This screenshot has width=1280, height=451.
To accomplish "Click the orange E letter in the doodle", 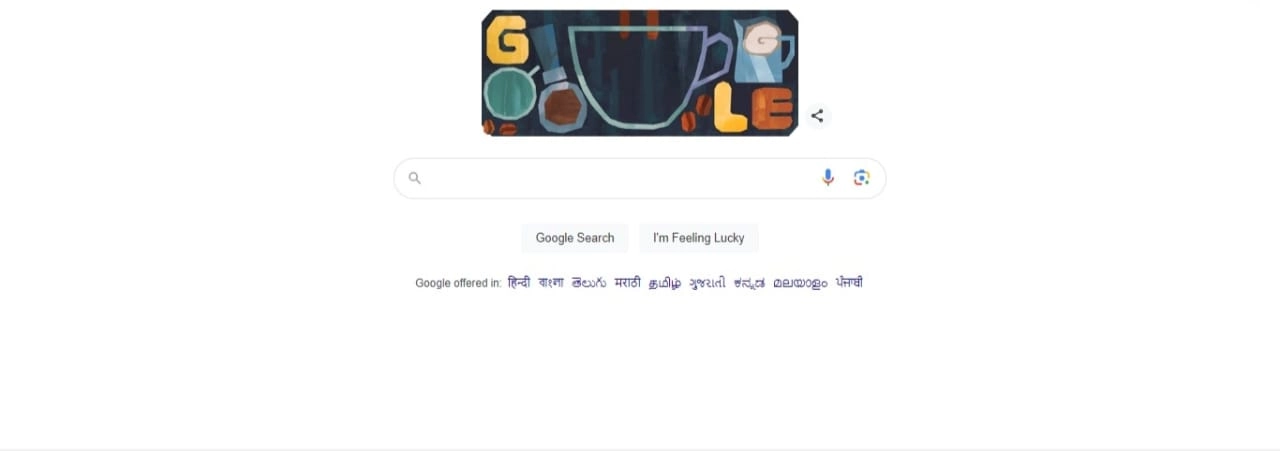I will click(773, 109).
